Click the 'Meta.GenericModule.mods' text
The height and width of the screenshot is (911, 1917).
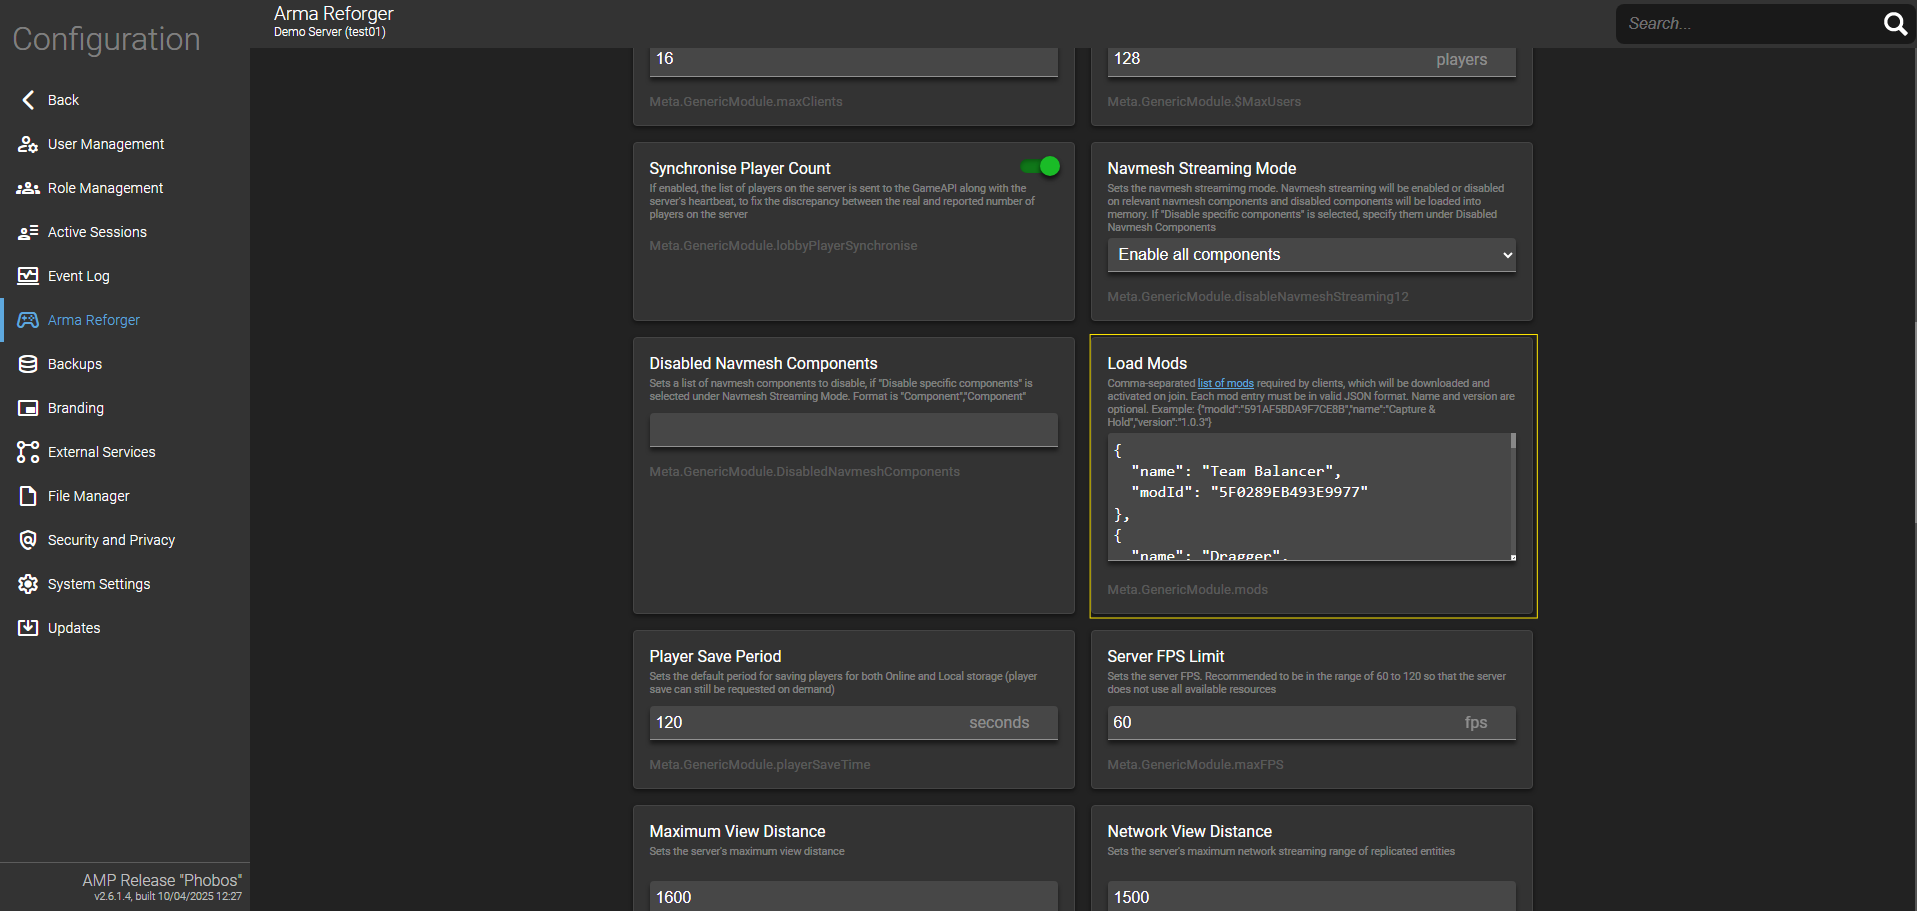point(1187,590)
